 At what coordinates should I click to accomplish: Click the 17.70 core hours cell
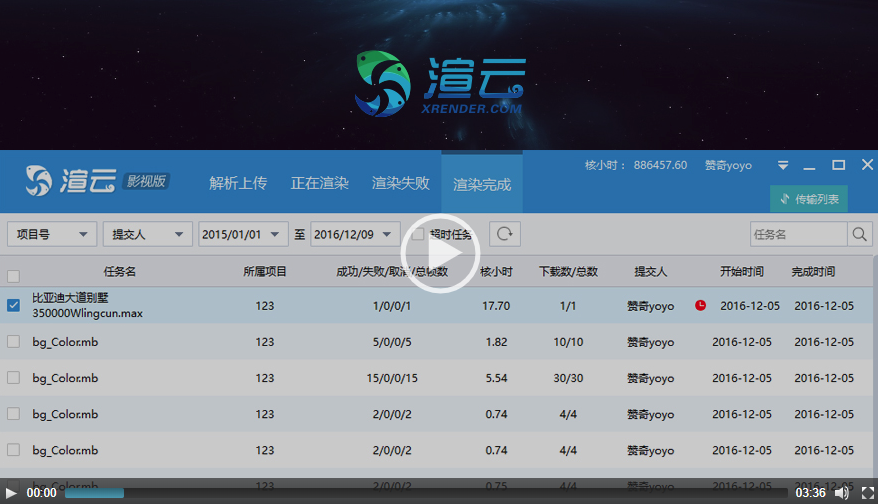[x=496, y=306]
